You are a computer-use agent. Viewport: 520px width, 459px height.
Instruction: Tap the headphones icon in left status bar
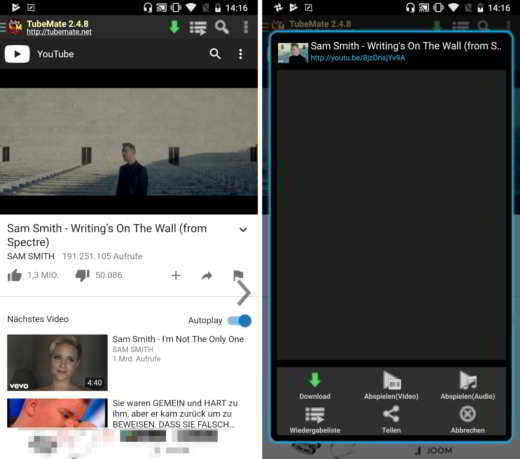pos(148,7)
